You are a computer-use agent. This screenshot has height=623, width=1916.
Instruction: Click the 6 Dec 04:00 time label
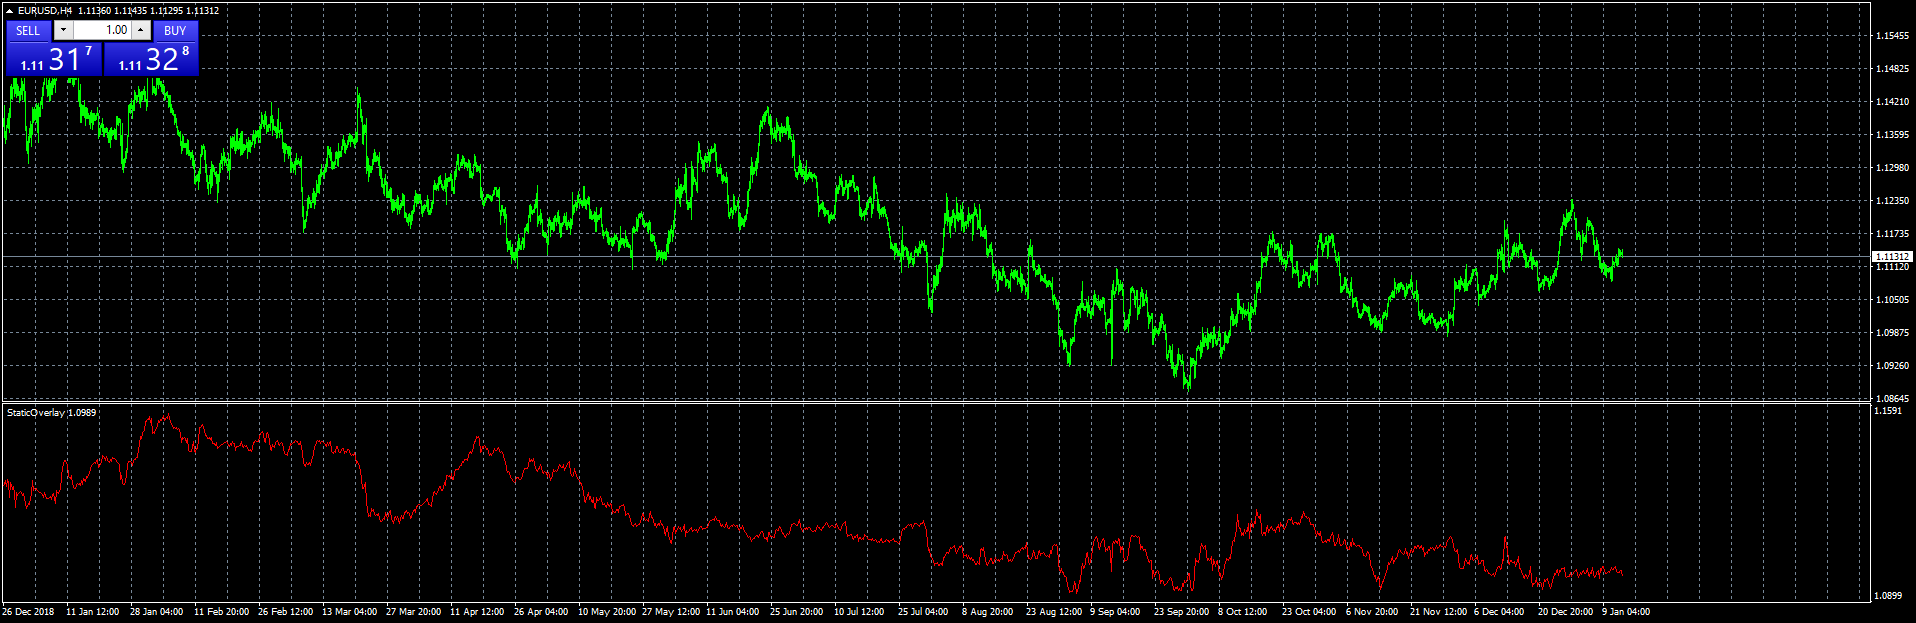pos(1499,612)
